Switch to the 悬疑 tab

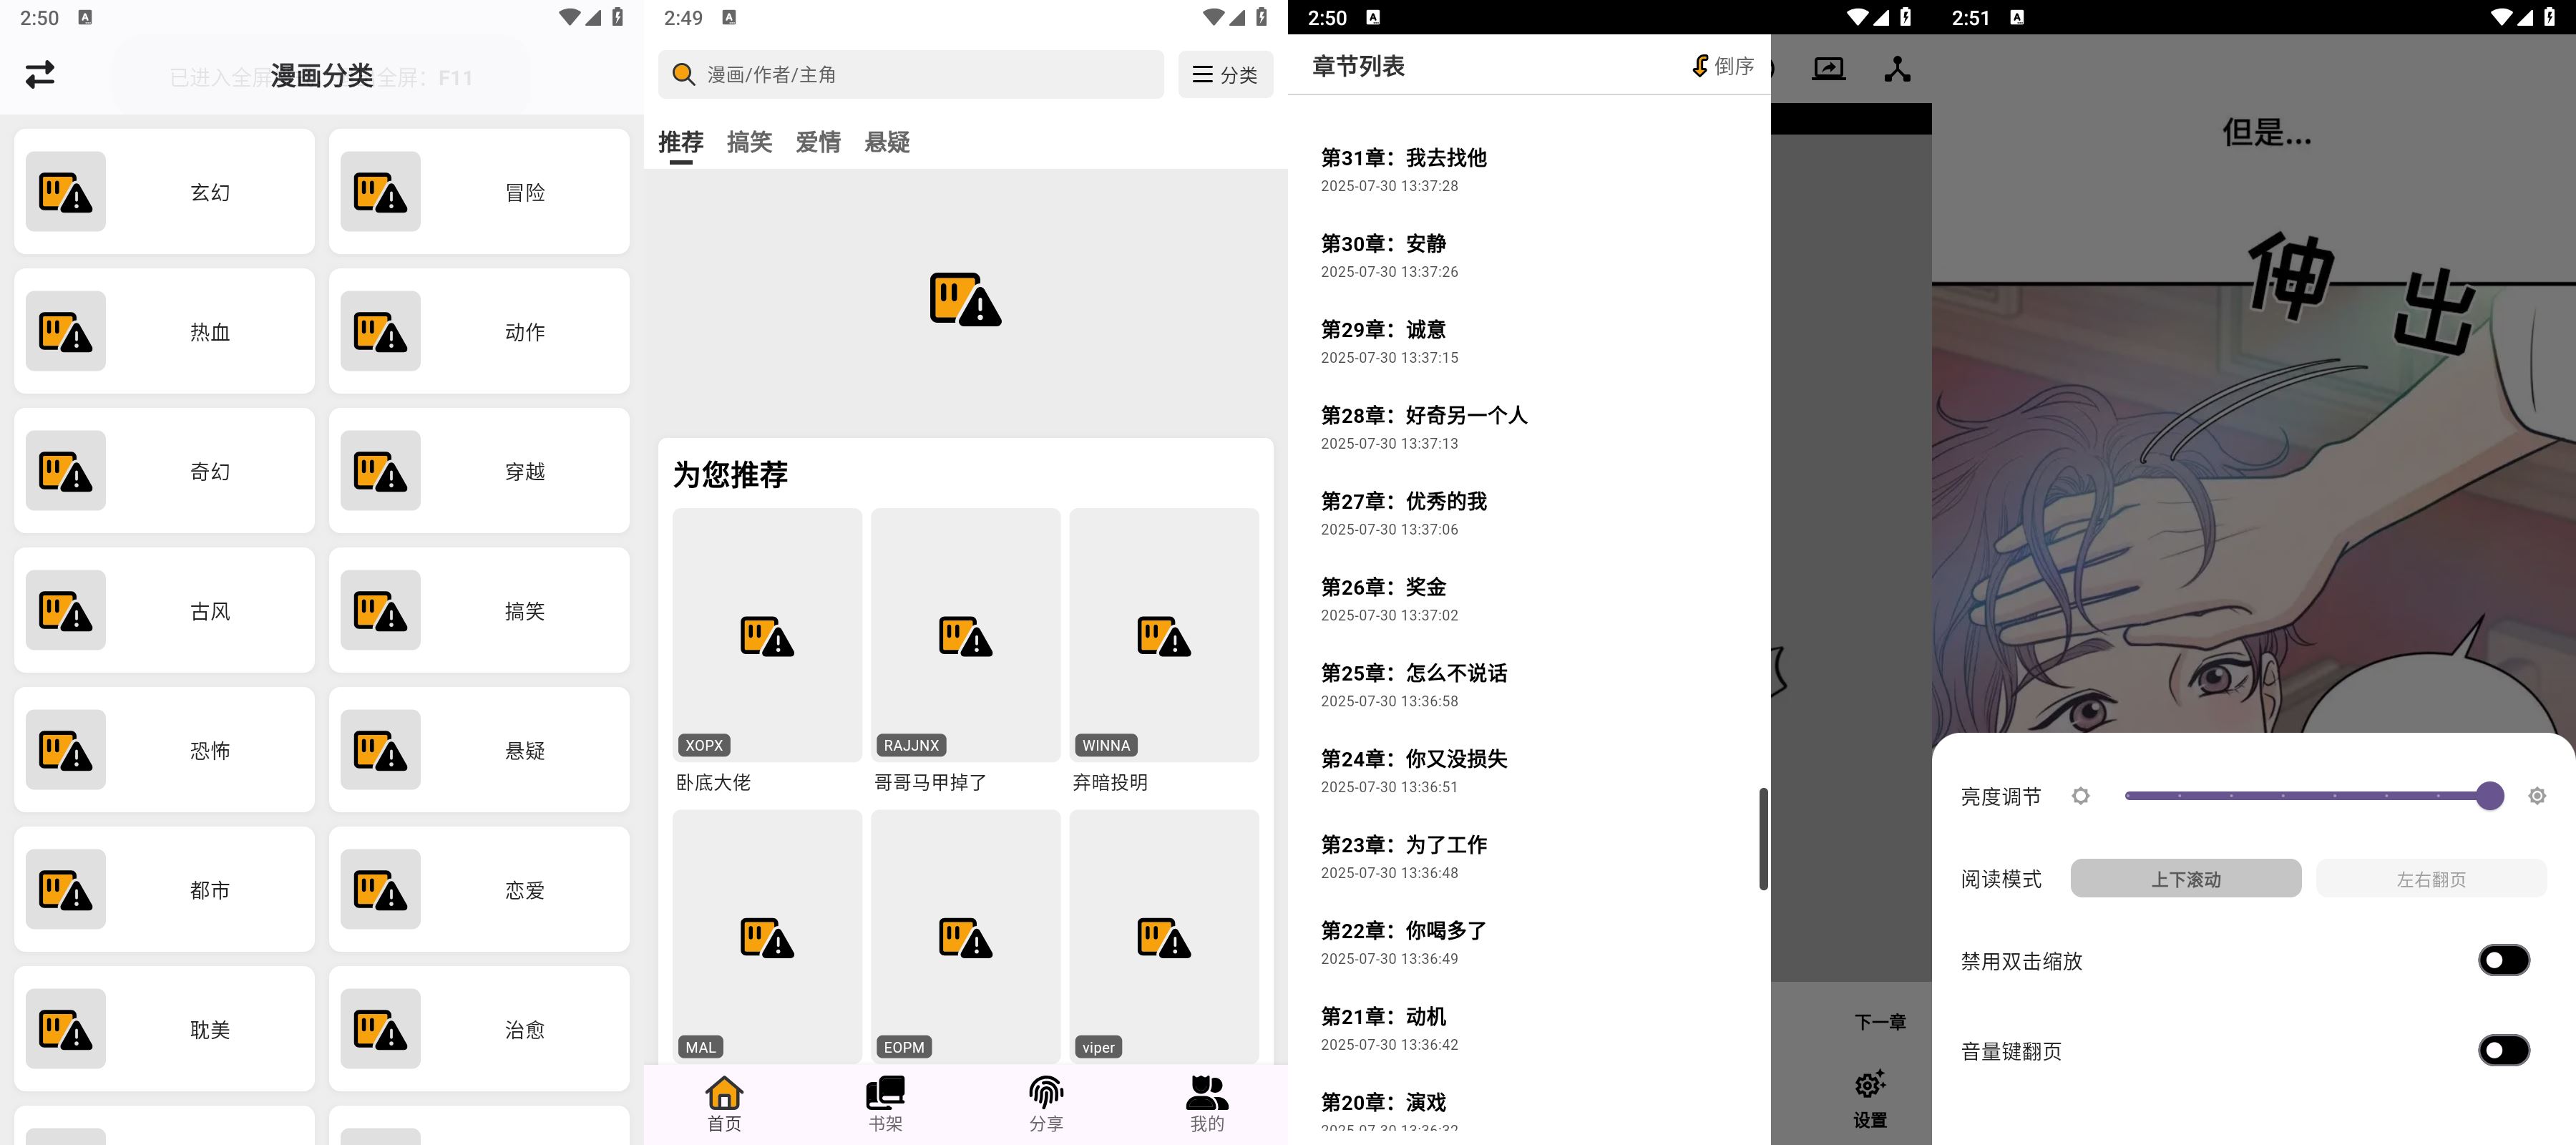click(886, 142)
